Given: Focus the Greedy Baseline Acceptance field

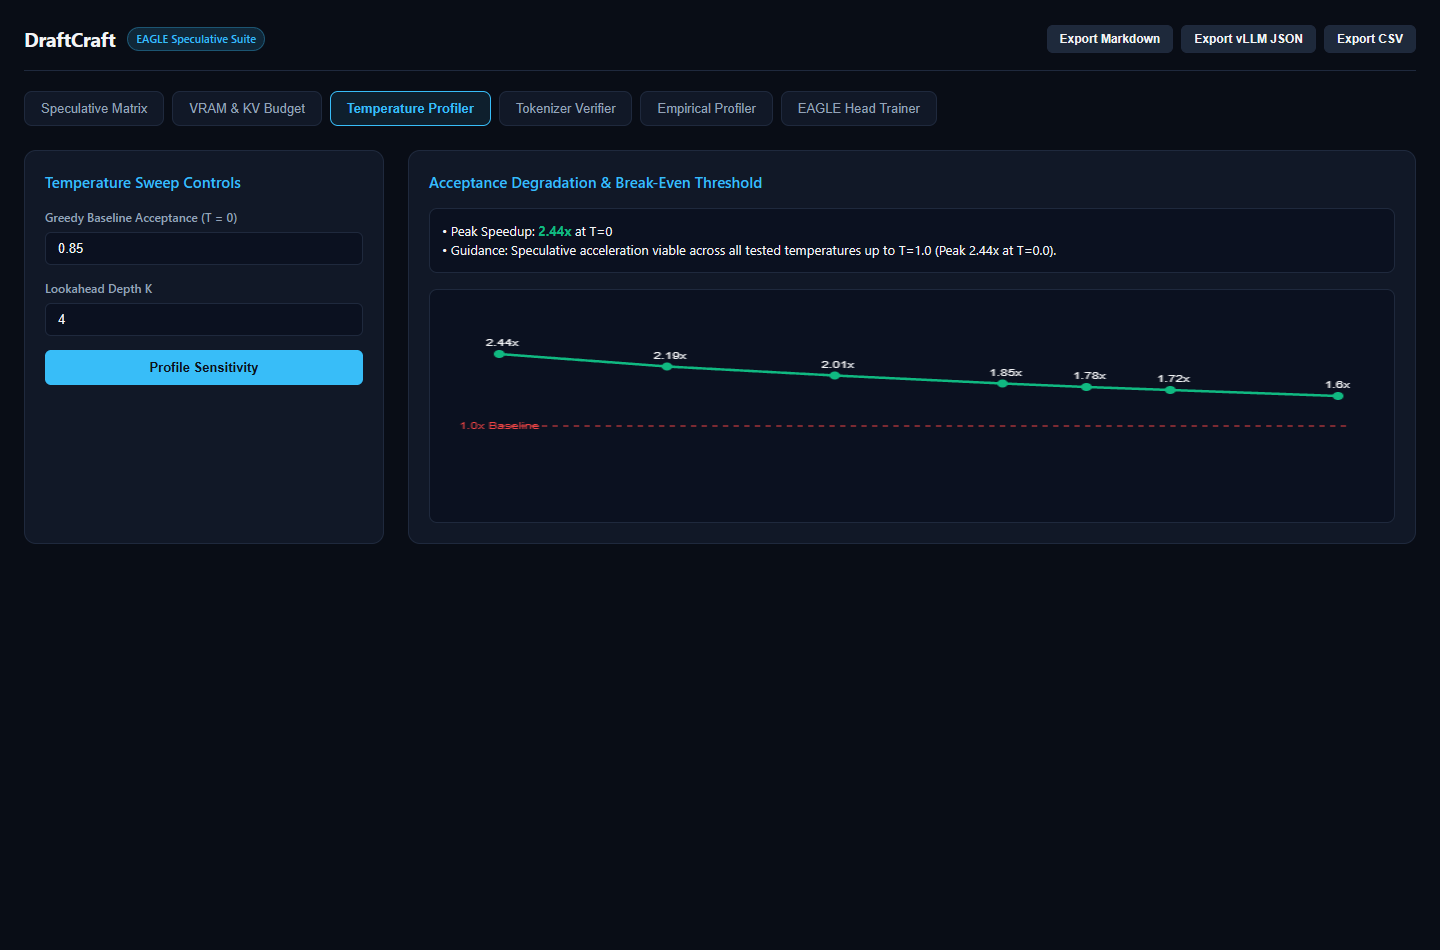Looking at the screenshot, I should [x=204, y=248].
